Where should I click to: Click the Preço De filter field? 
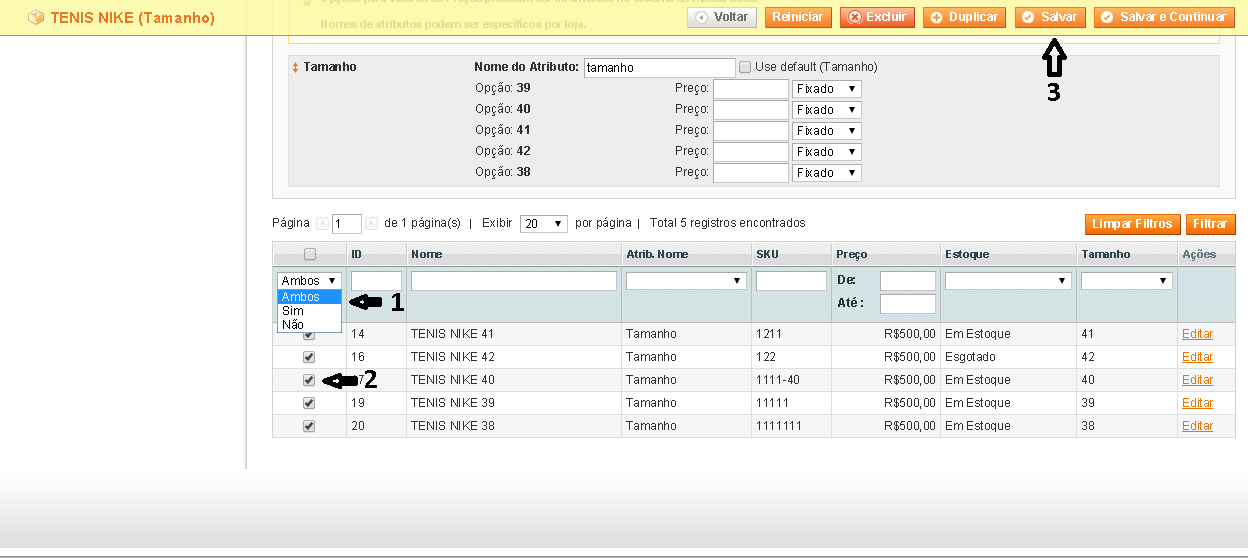click(908, 282)
